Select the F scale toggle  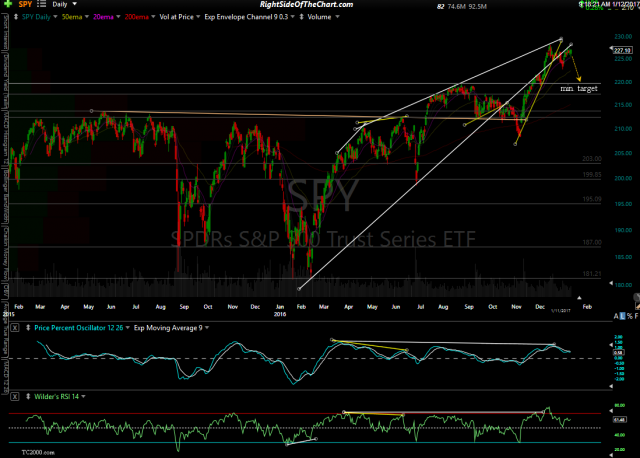click(x=636, y=316)
